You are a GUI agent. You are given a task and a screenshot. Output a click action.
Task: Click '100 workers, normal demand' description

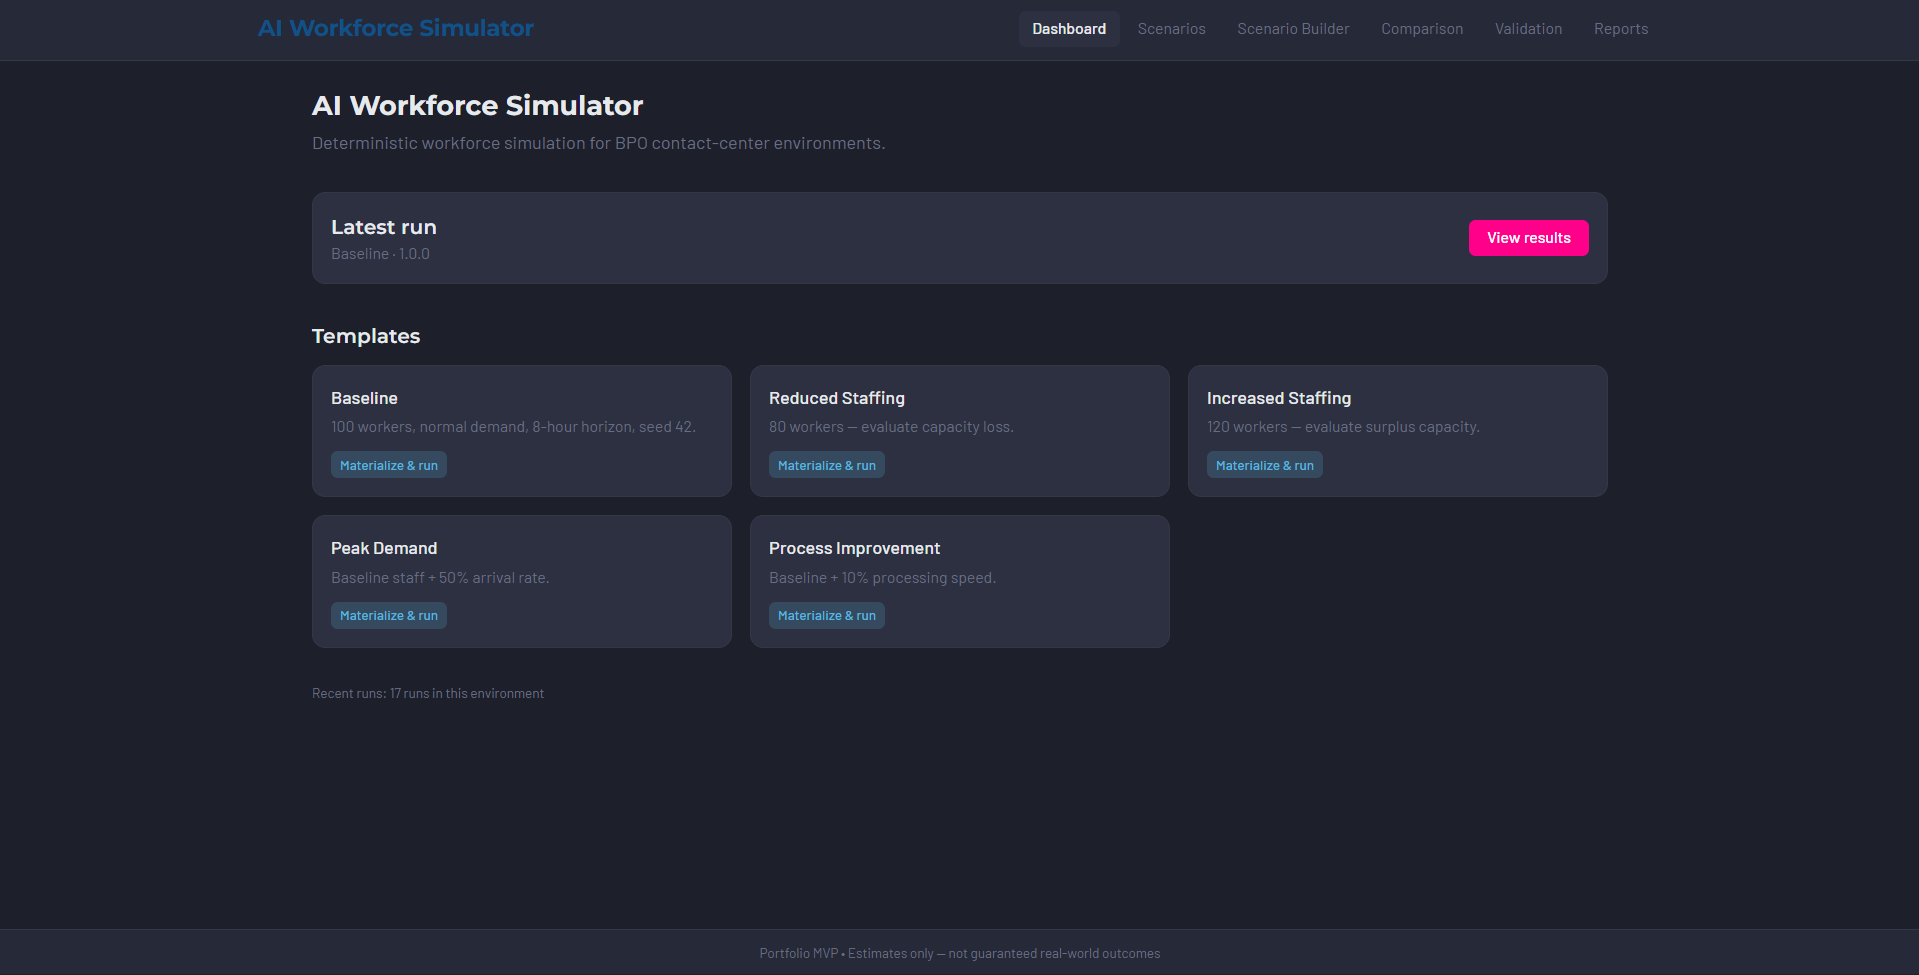513,427
